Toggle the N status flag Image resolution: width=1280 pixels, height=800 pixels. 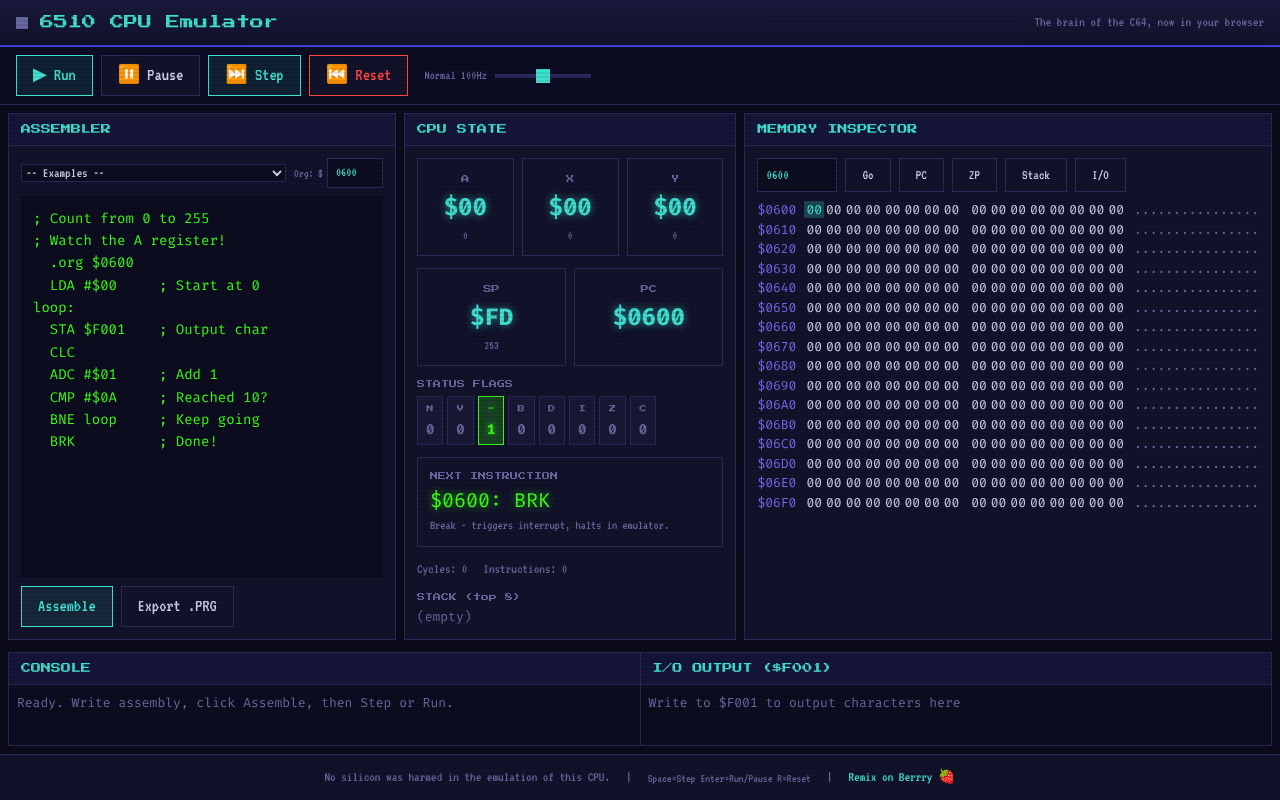tap(430, 420)
